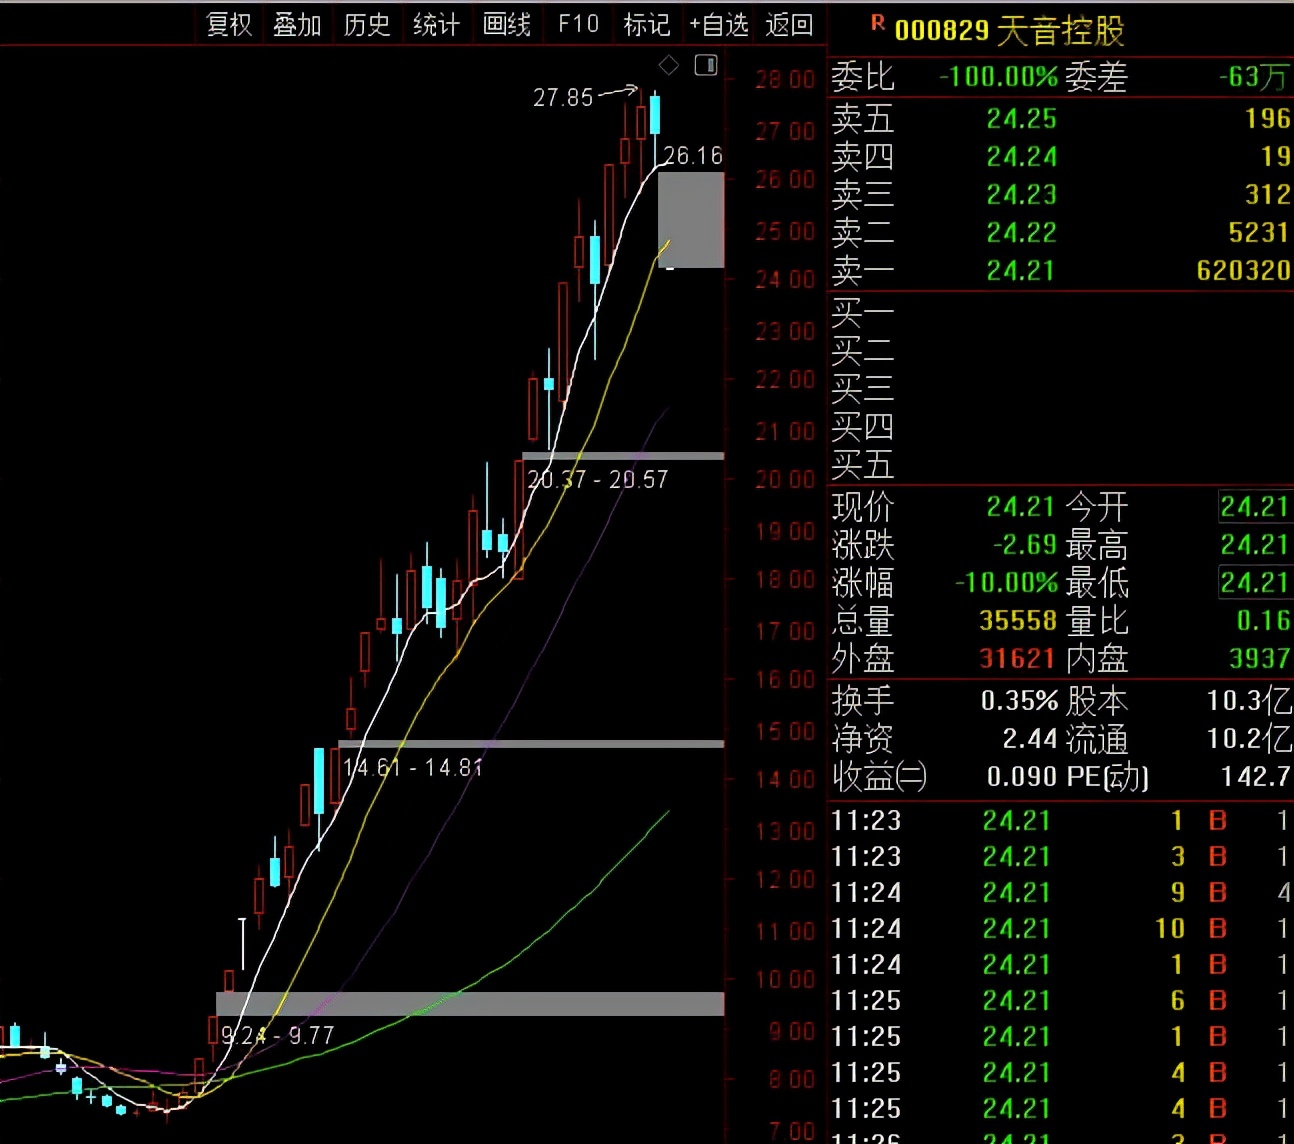Click the diamond icon above the chart
1294x1144 pixels.
click(669, 66)
